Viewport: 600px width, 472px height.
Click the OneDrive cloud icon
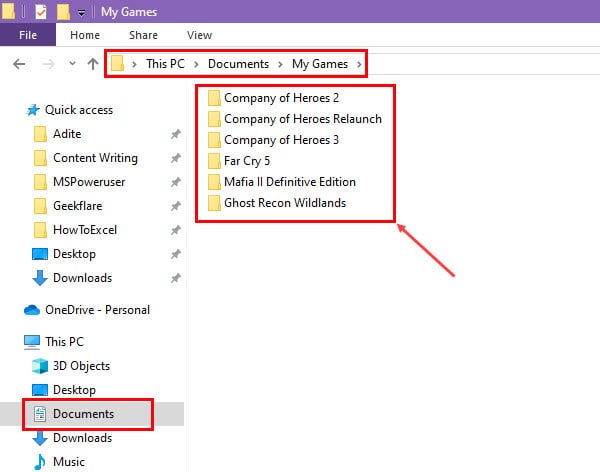coord(32,310)
